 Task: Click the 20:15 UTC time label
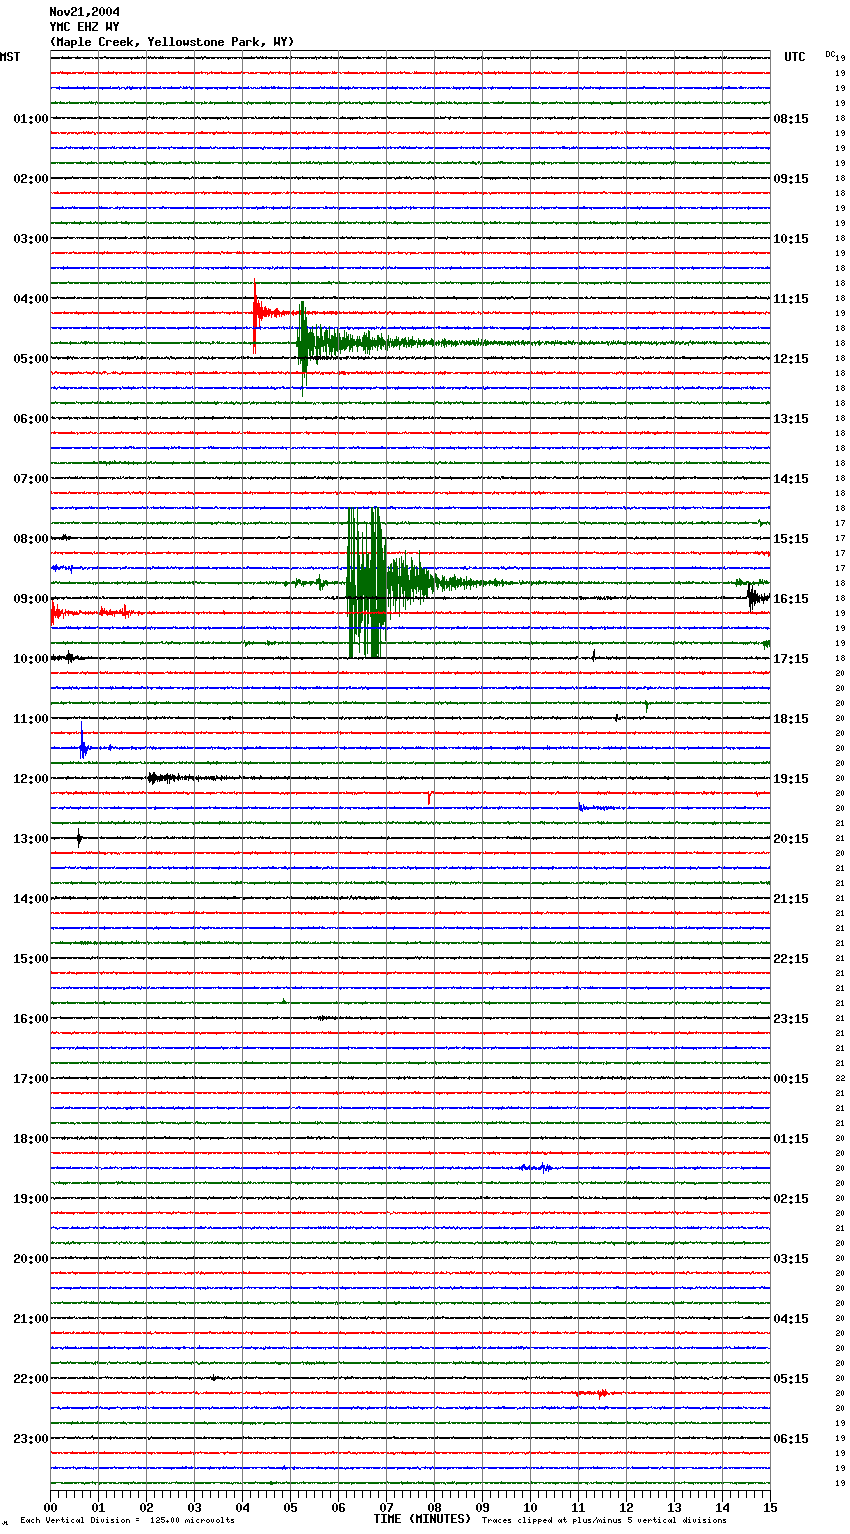pyautogui.click(x=791, y=839)
